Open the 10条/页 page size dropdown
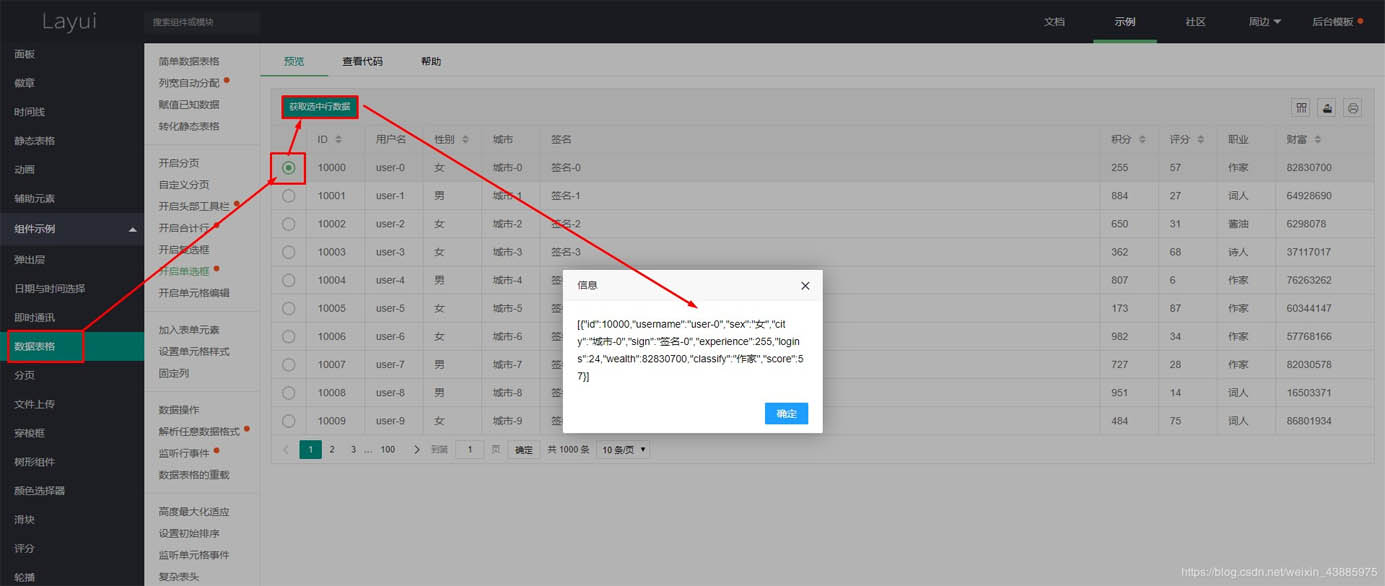Image resolution: width=1385 pixels, height=586 pixels. [x=623, y=450]
